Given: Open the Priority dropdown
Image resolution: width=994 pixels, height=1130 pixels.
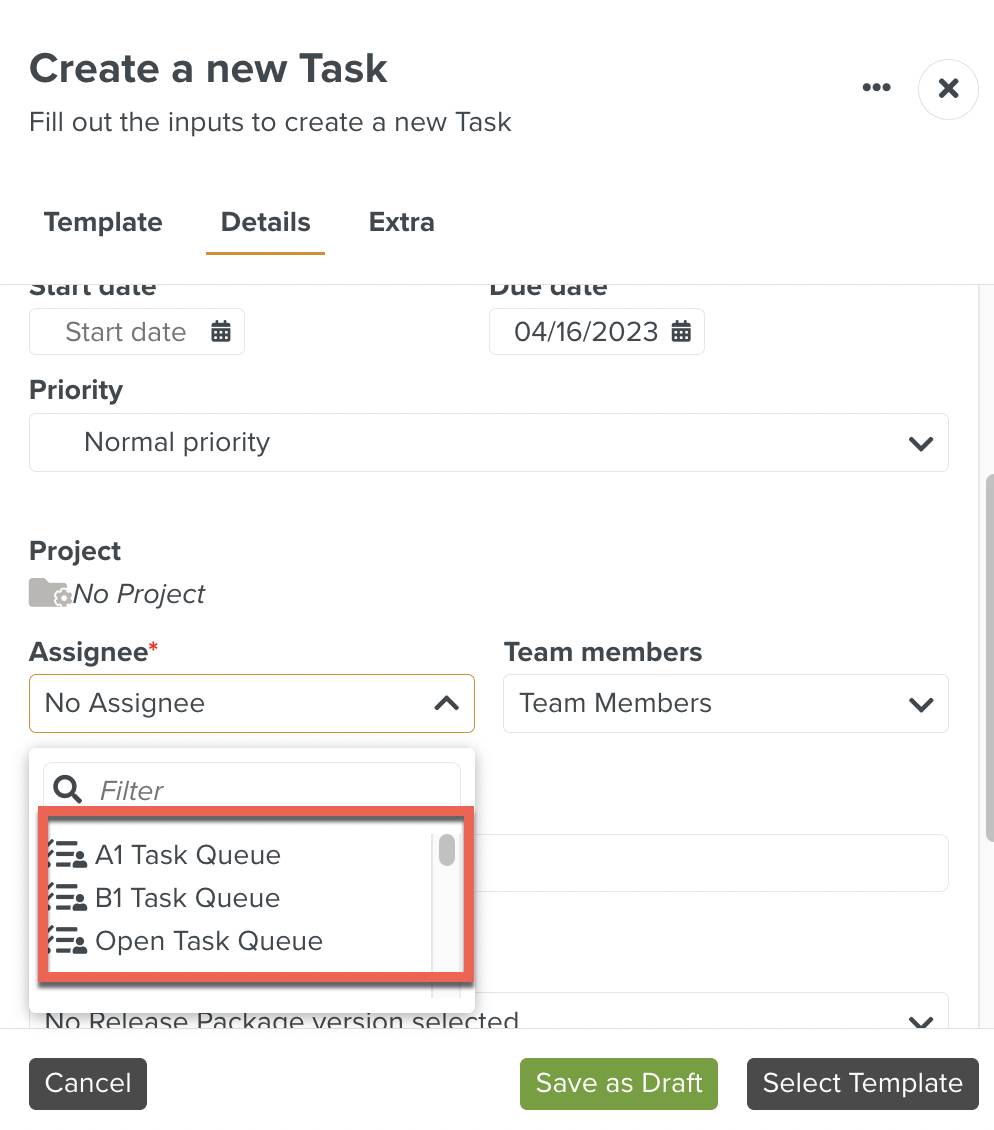Looking at the screenshot, I should pos(920,442).
